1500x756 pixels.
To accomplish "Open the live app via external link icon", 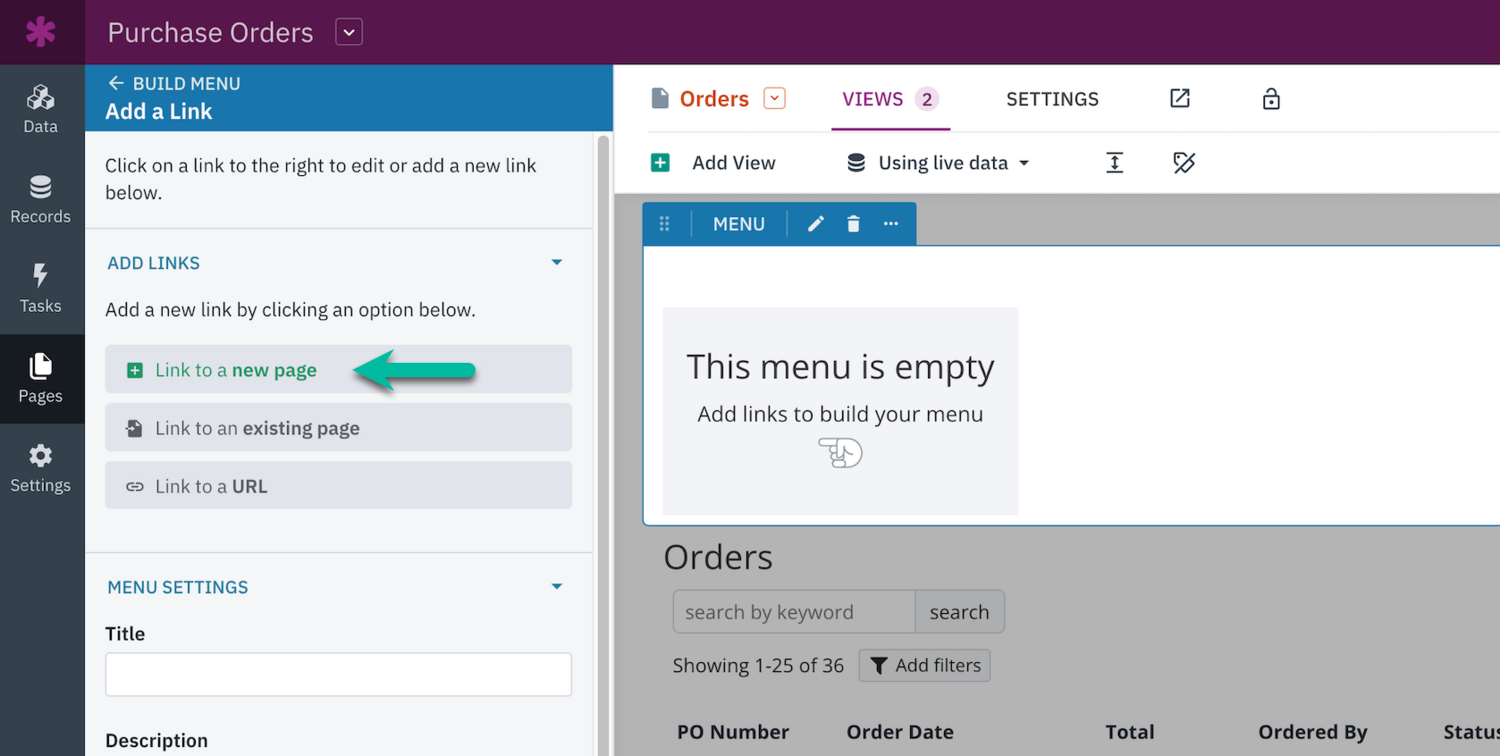I will [x=1179, y=98].
